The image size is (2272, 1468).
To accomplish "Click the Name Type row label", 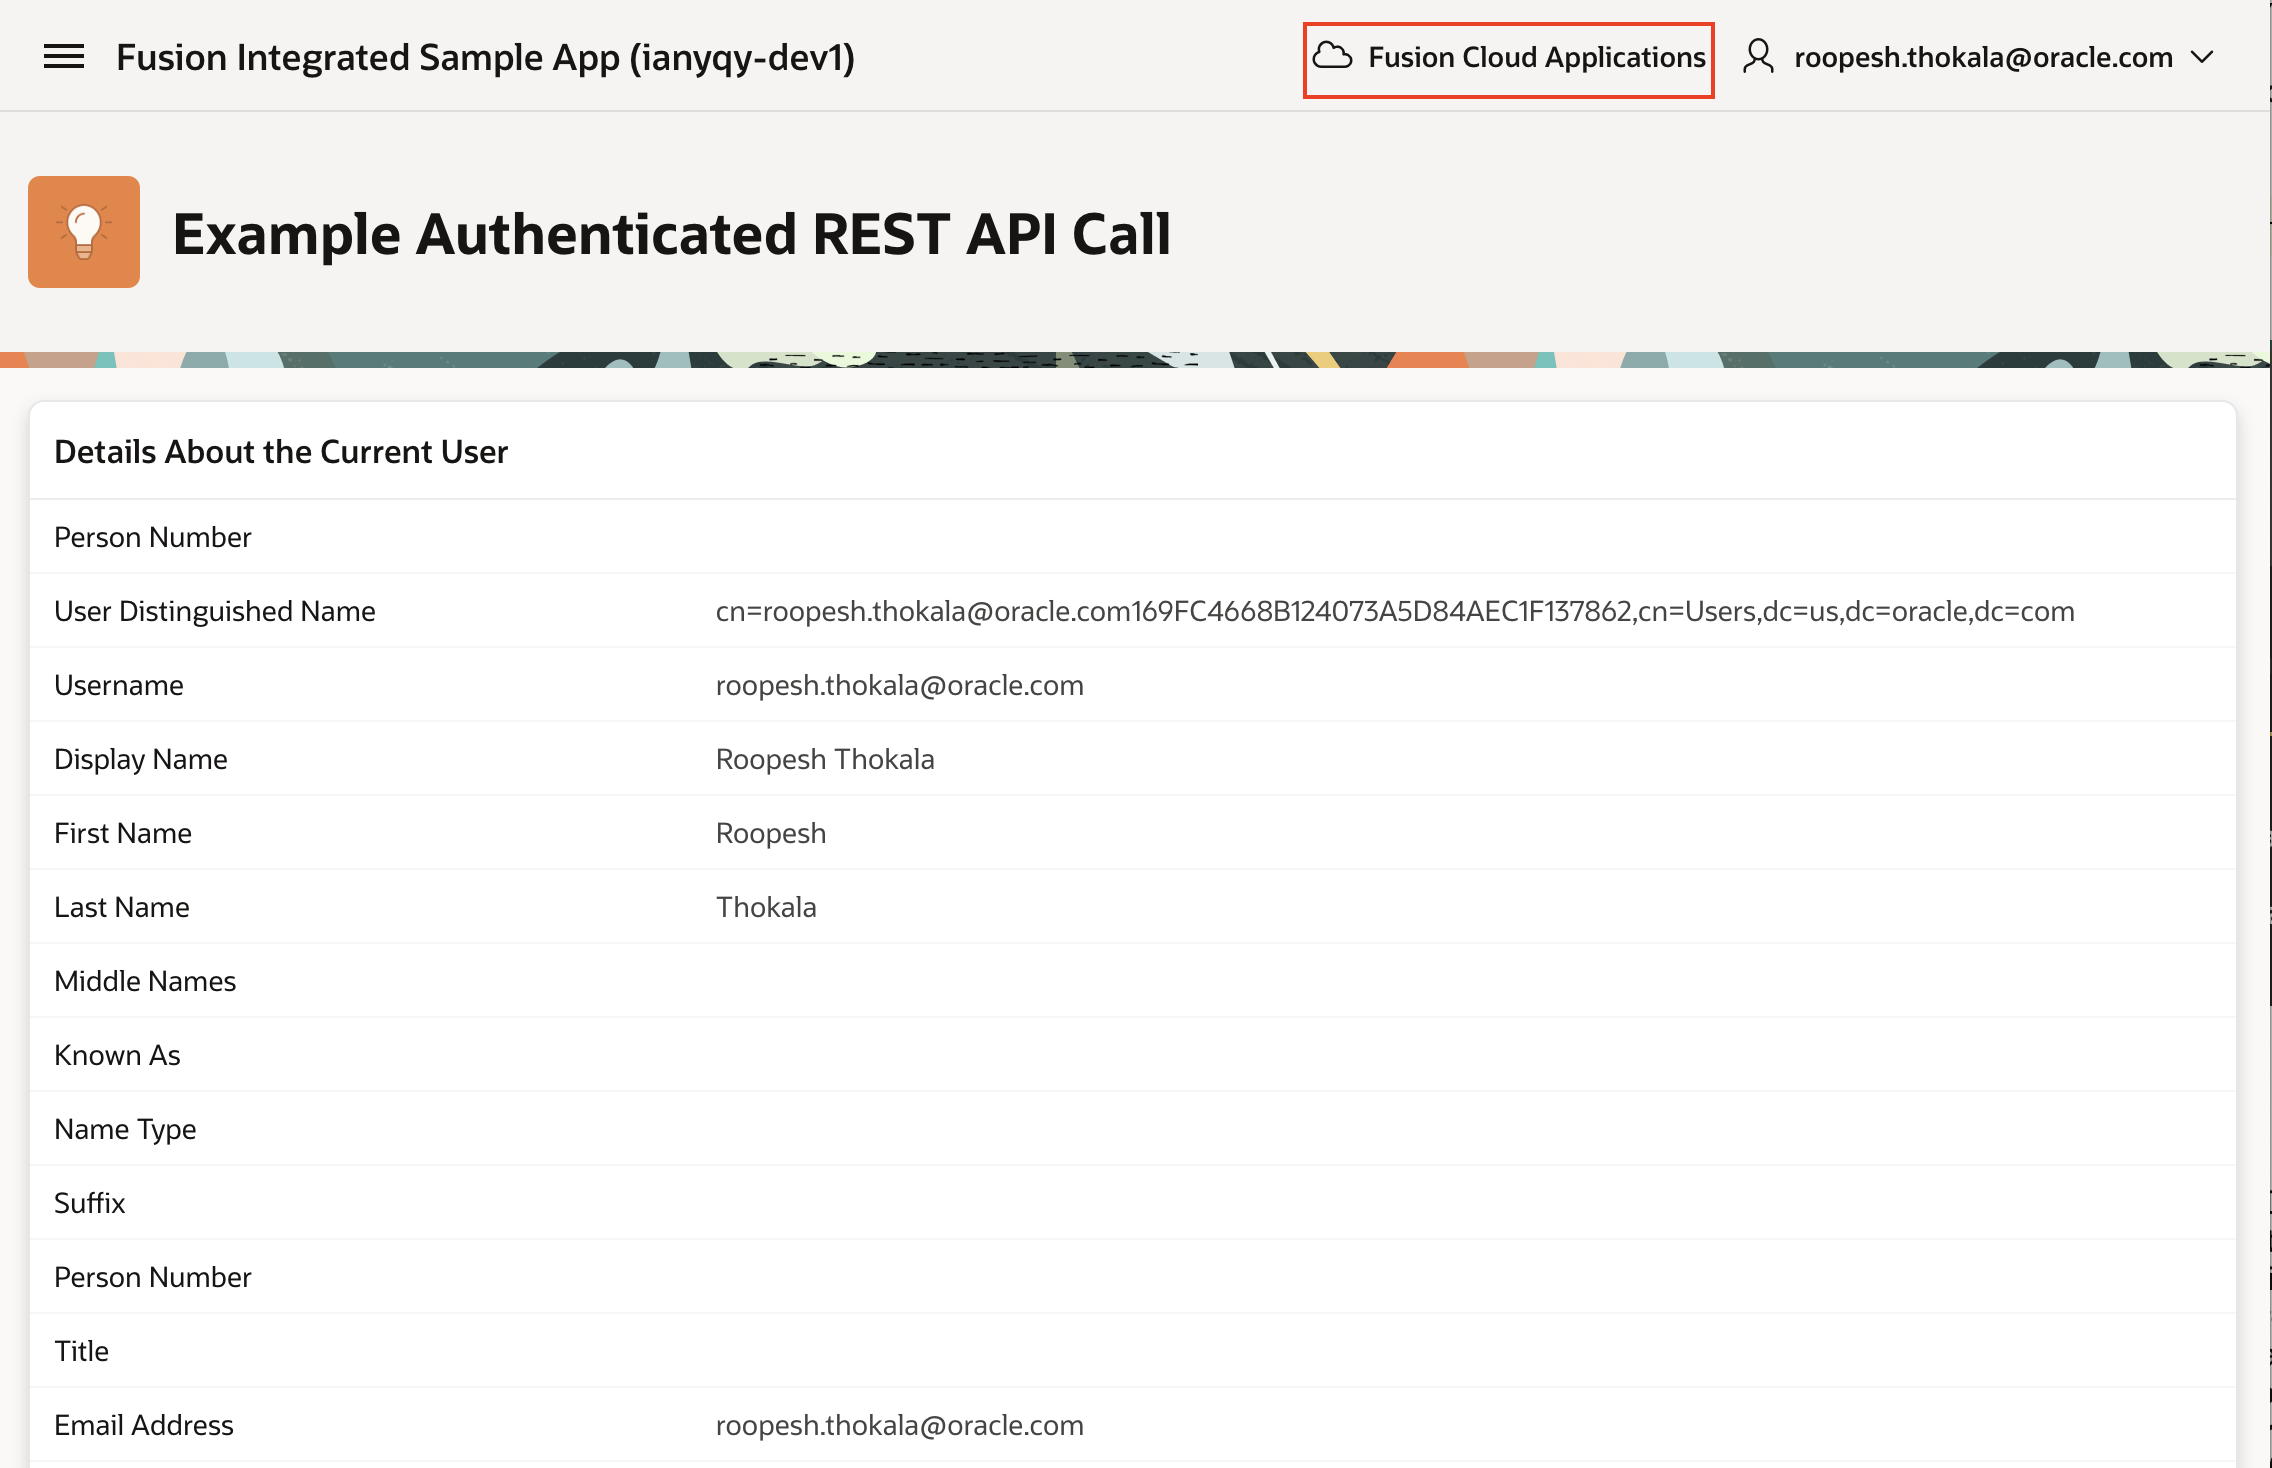I will (x=125, y=1129).
